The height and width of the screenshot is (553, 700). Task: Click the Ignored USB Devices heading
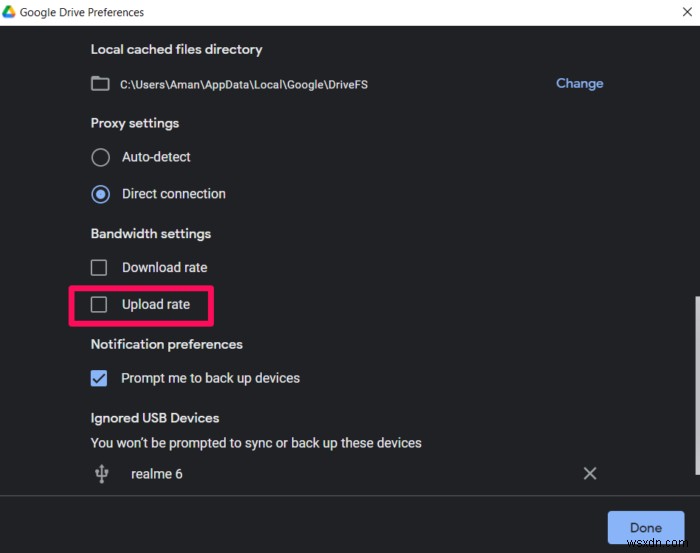[155, 418]
